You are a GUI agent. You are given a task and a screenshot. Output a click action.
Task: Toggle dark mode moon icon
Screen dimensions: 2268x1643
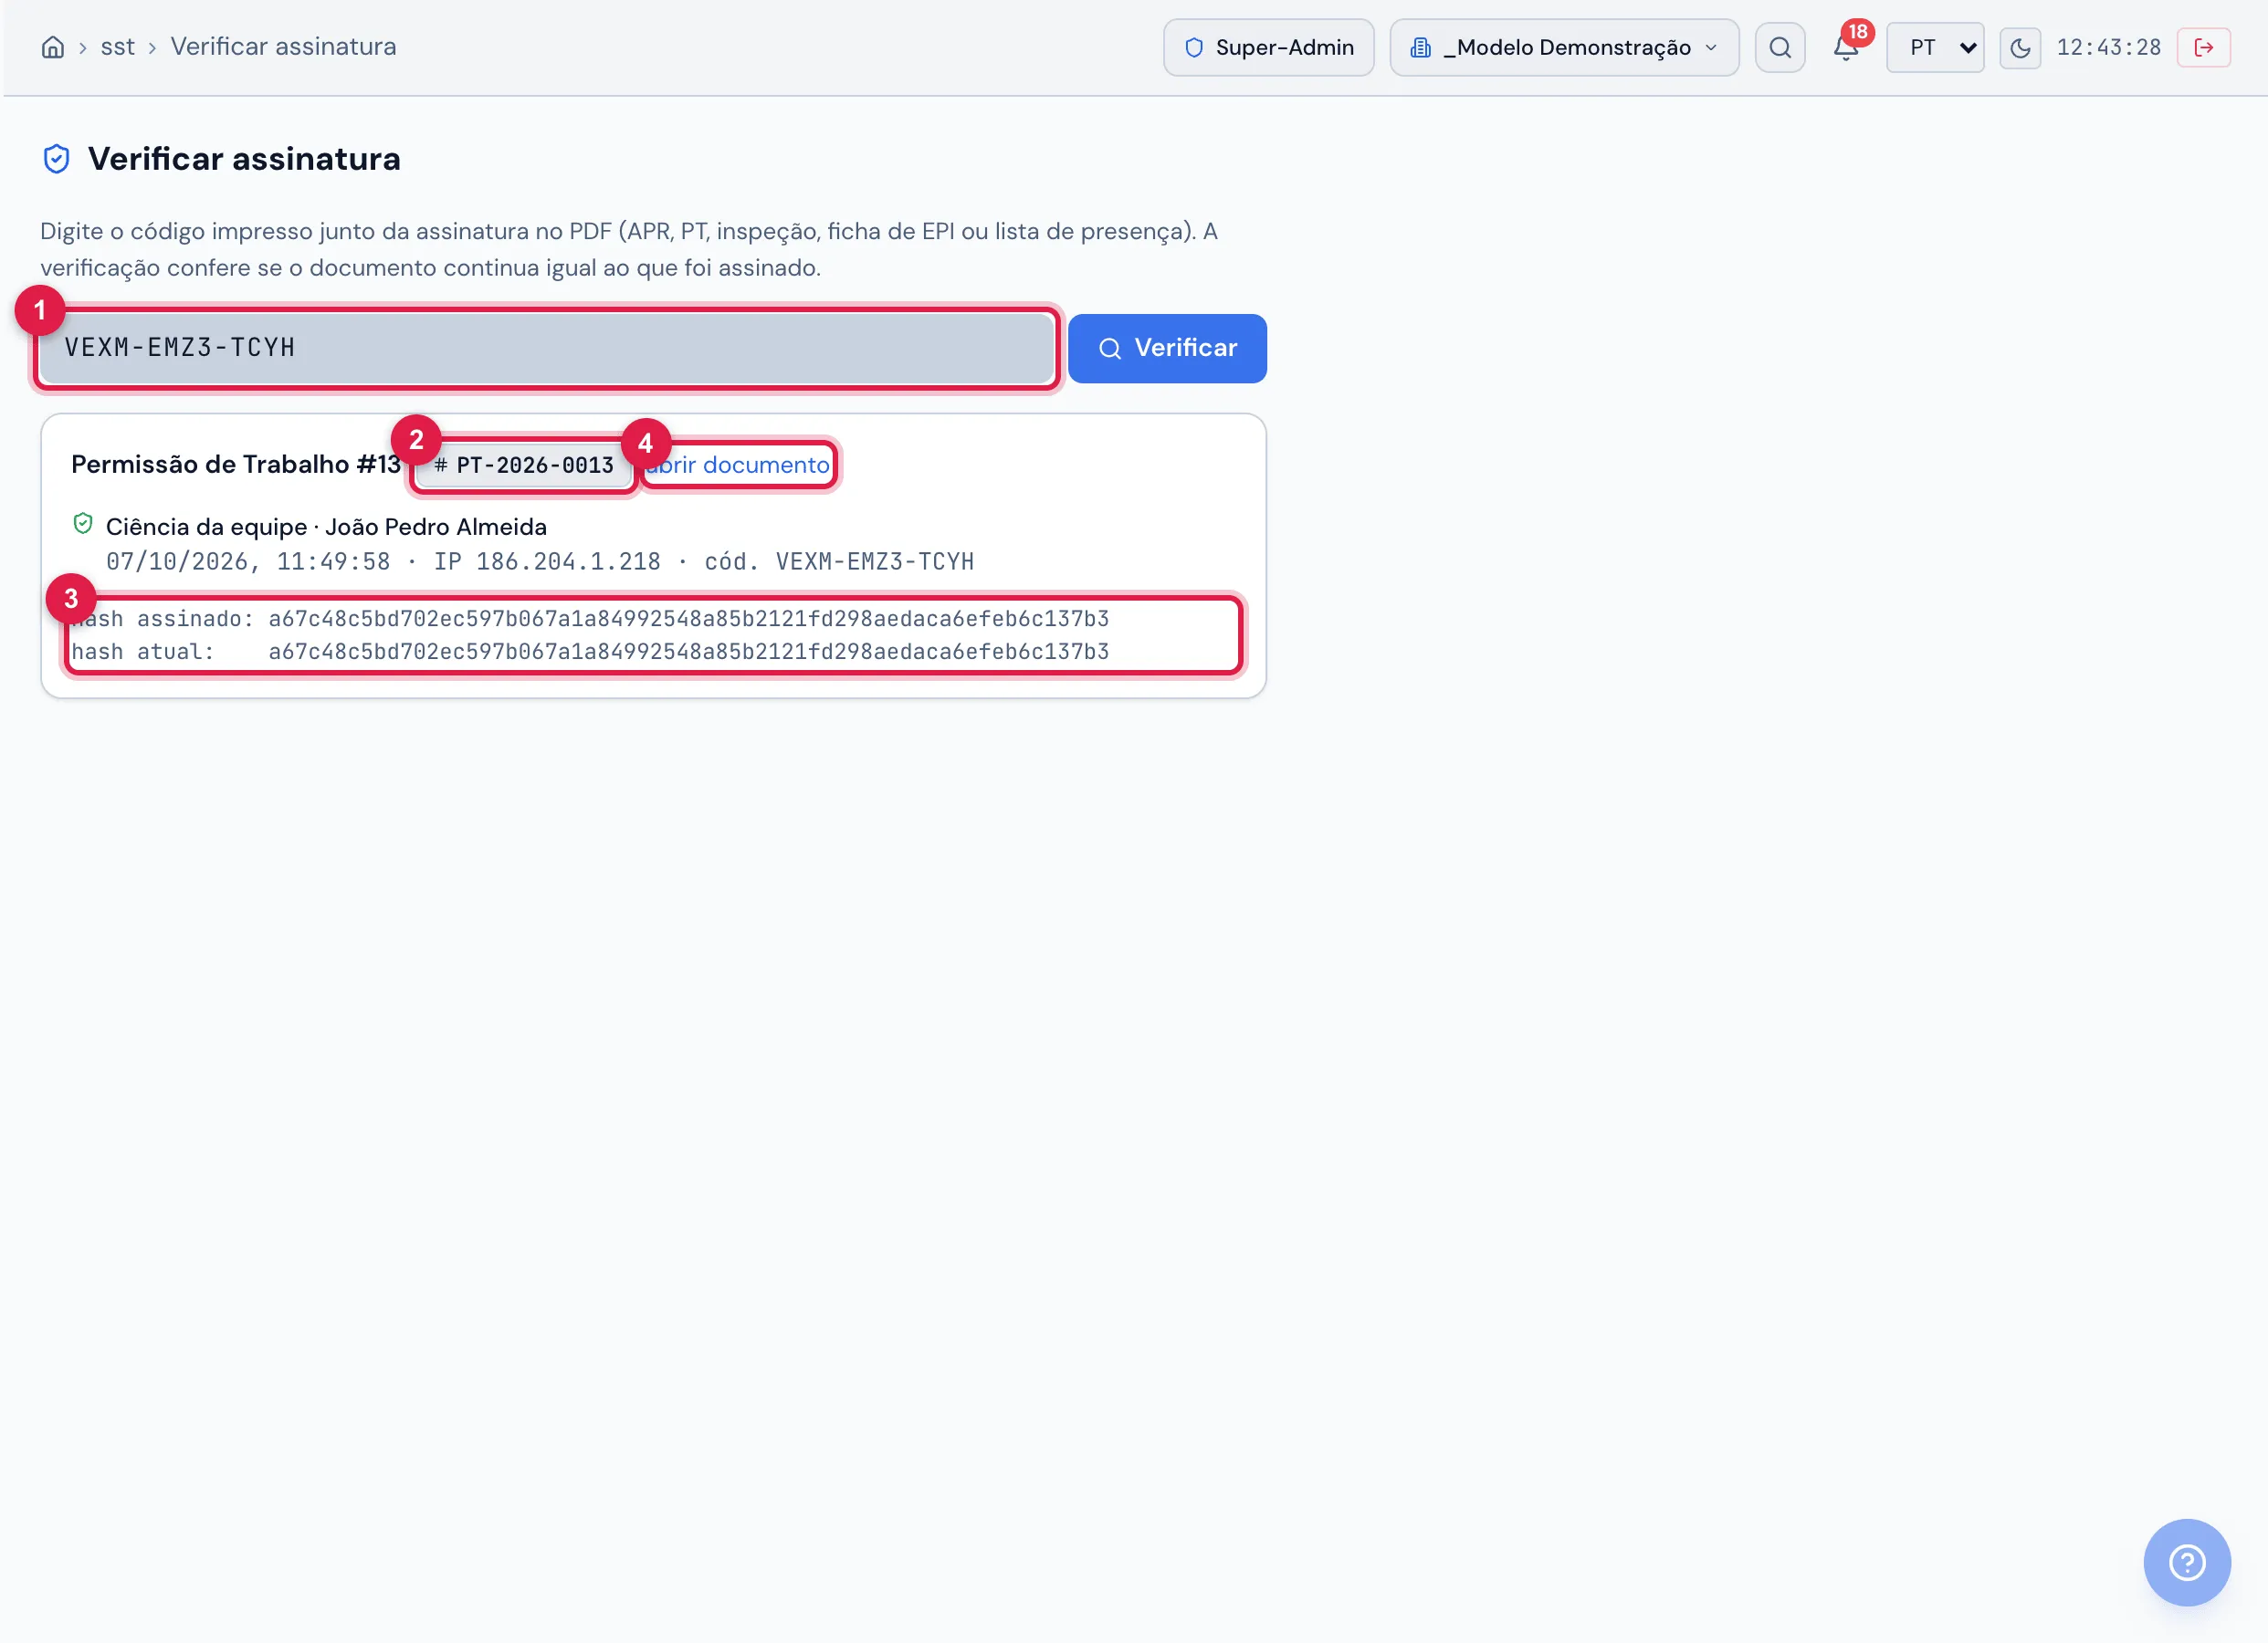[2019, 47]
